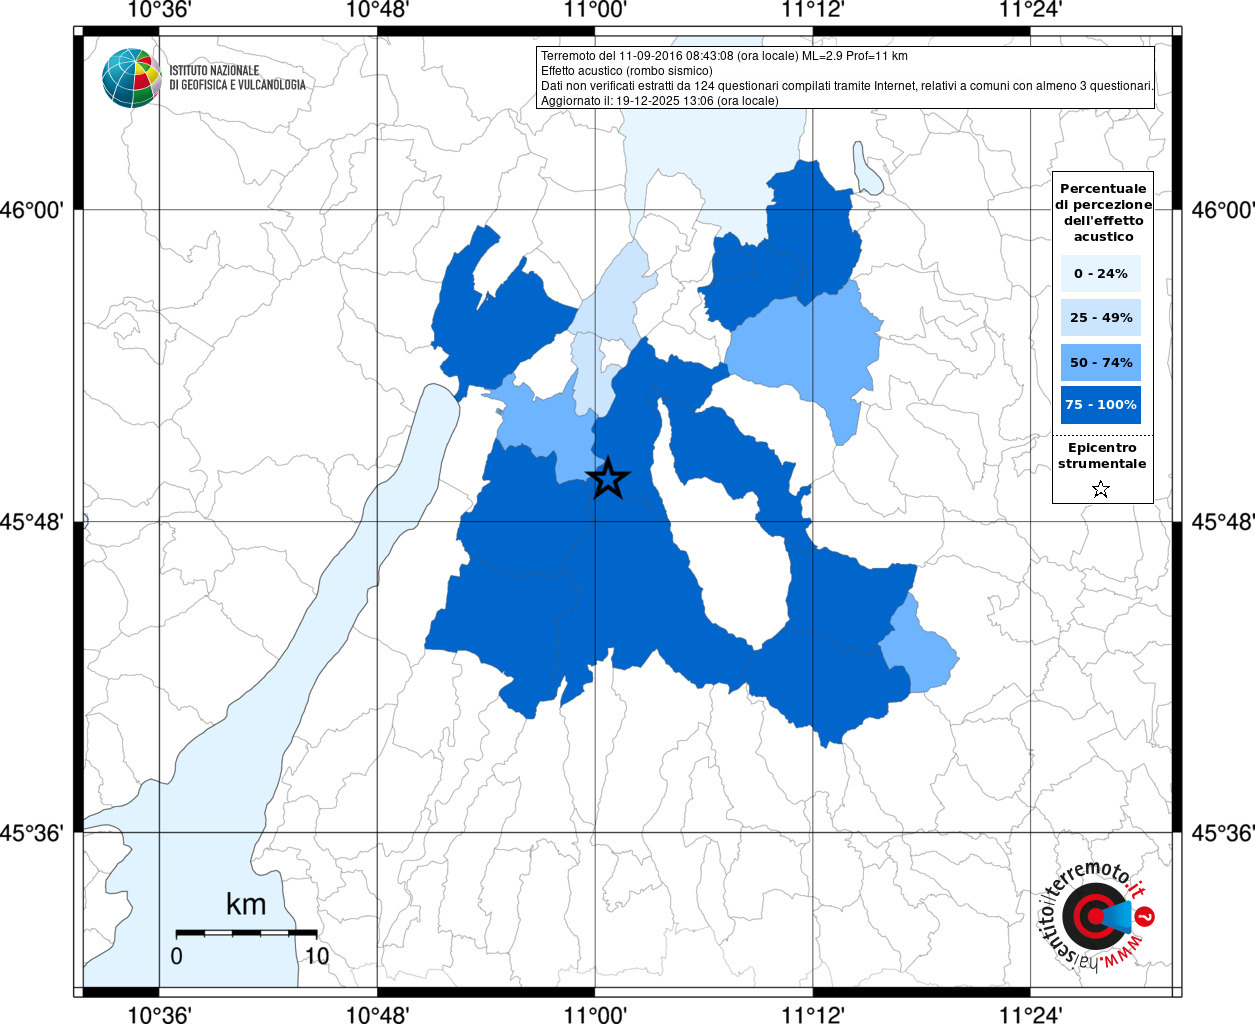Click the small lake near 11°12' top
Image resolution: width=1255 pixels, height=1024 pixels.
point(867,168)
